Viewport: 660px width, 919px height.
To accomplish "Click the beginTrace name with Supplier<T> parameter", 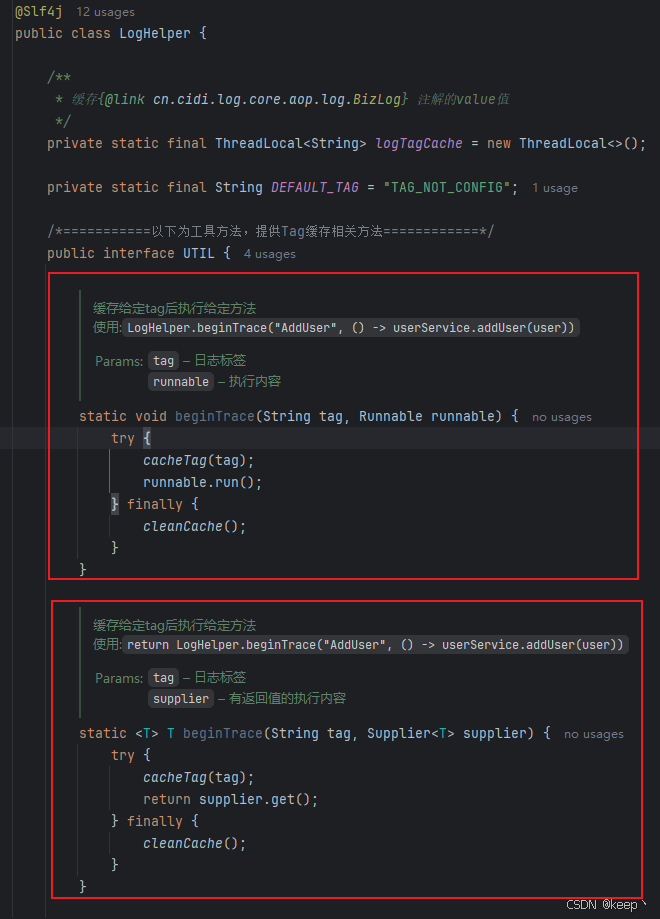I will point(223,733).
